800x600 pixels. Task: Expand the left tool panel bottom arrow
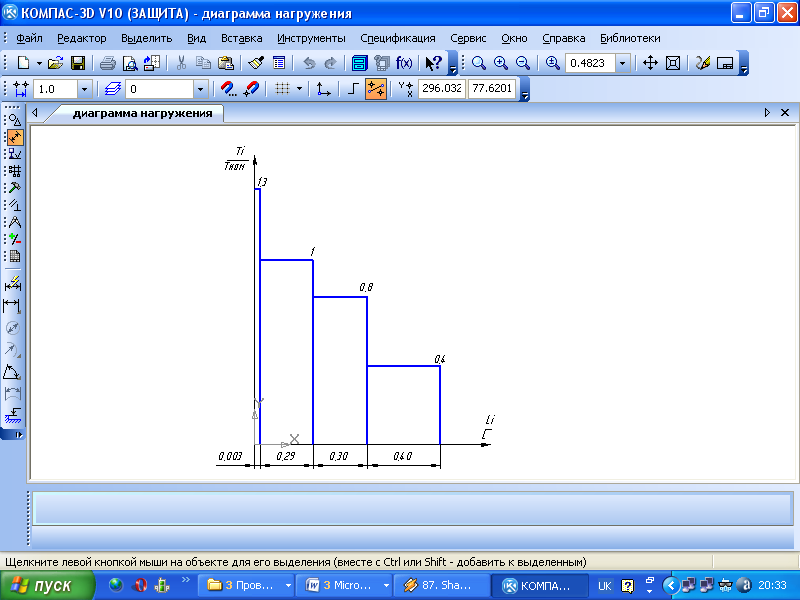(x=19, y=435)
